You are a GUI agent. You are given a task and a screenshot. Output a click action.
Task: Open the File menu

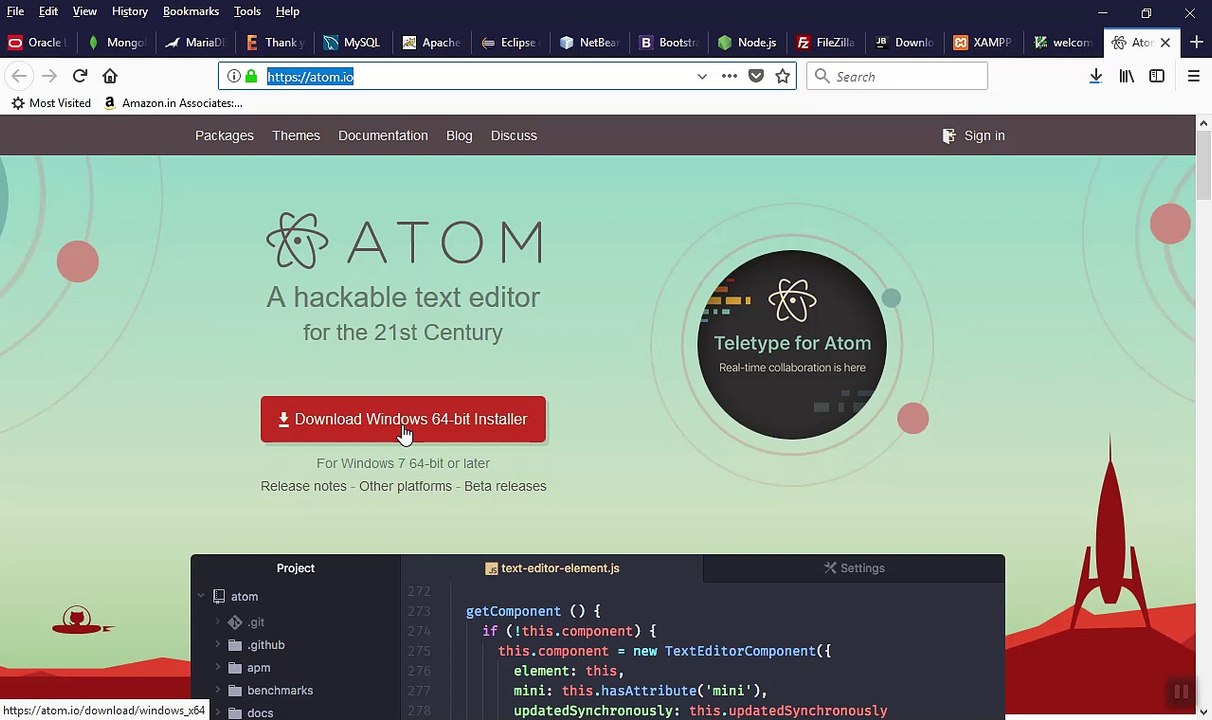[15, 11]
